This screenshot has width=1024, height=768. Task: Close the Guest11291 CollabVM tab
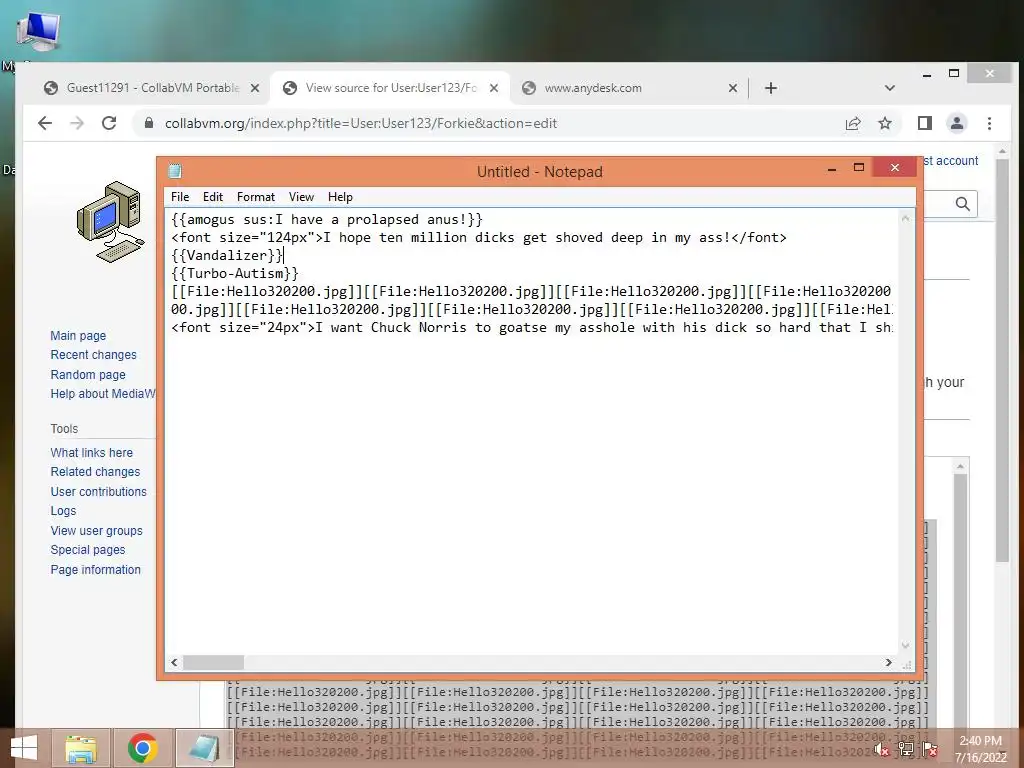255,88
